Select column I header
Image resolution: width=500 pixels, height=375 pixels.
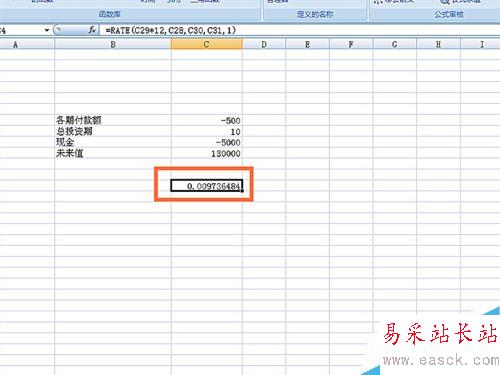(481, 44)
